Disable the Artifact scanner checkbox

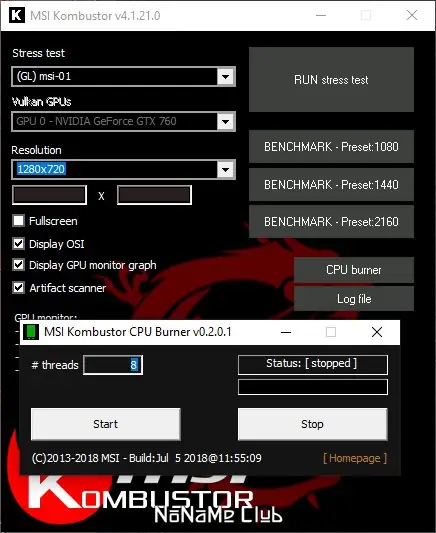tap(18, 288)
